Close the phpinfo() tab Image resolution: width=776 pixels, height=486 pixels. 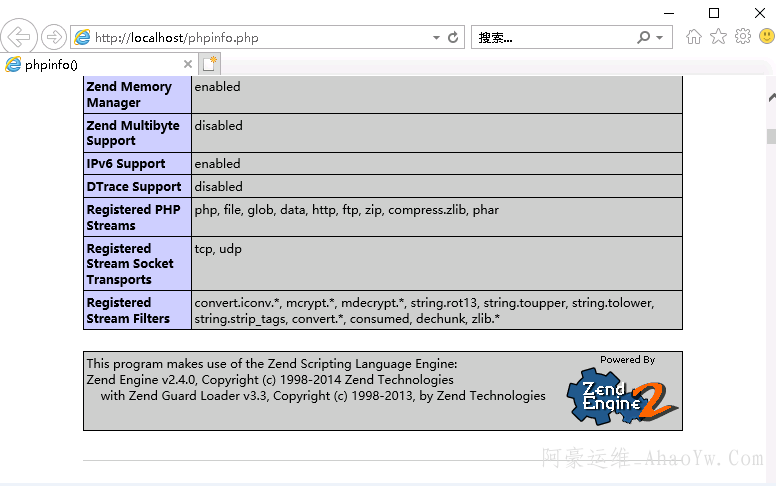tap(188, 64)
